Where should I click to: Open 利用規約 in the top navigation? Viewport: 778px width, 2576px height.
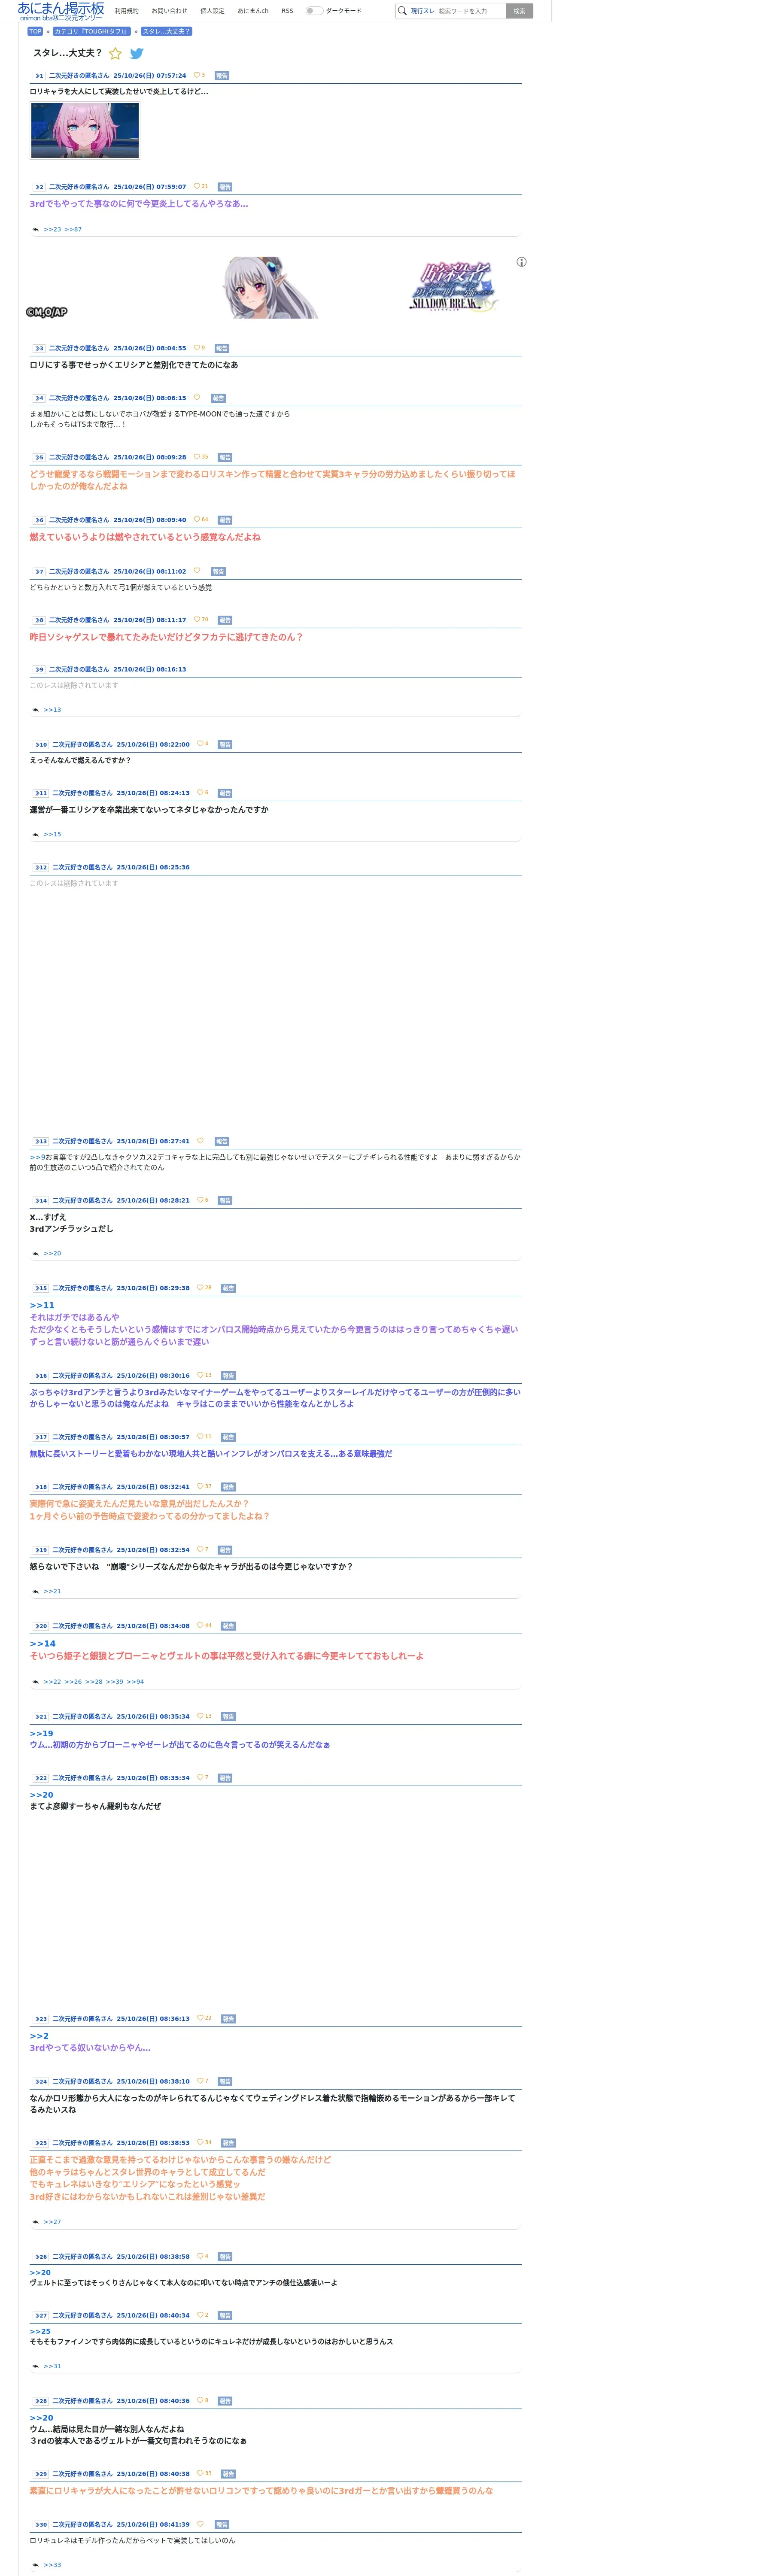[x=127, y=11]
